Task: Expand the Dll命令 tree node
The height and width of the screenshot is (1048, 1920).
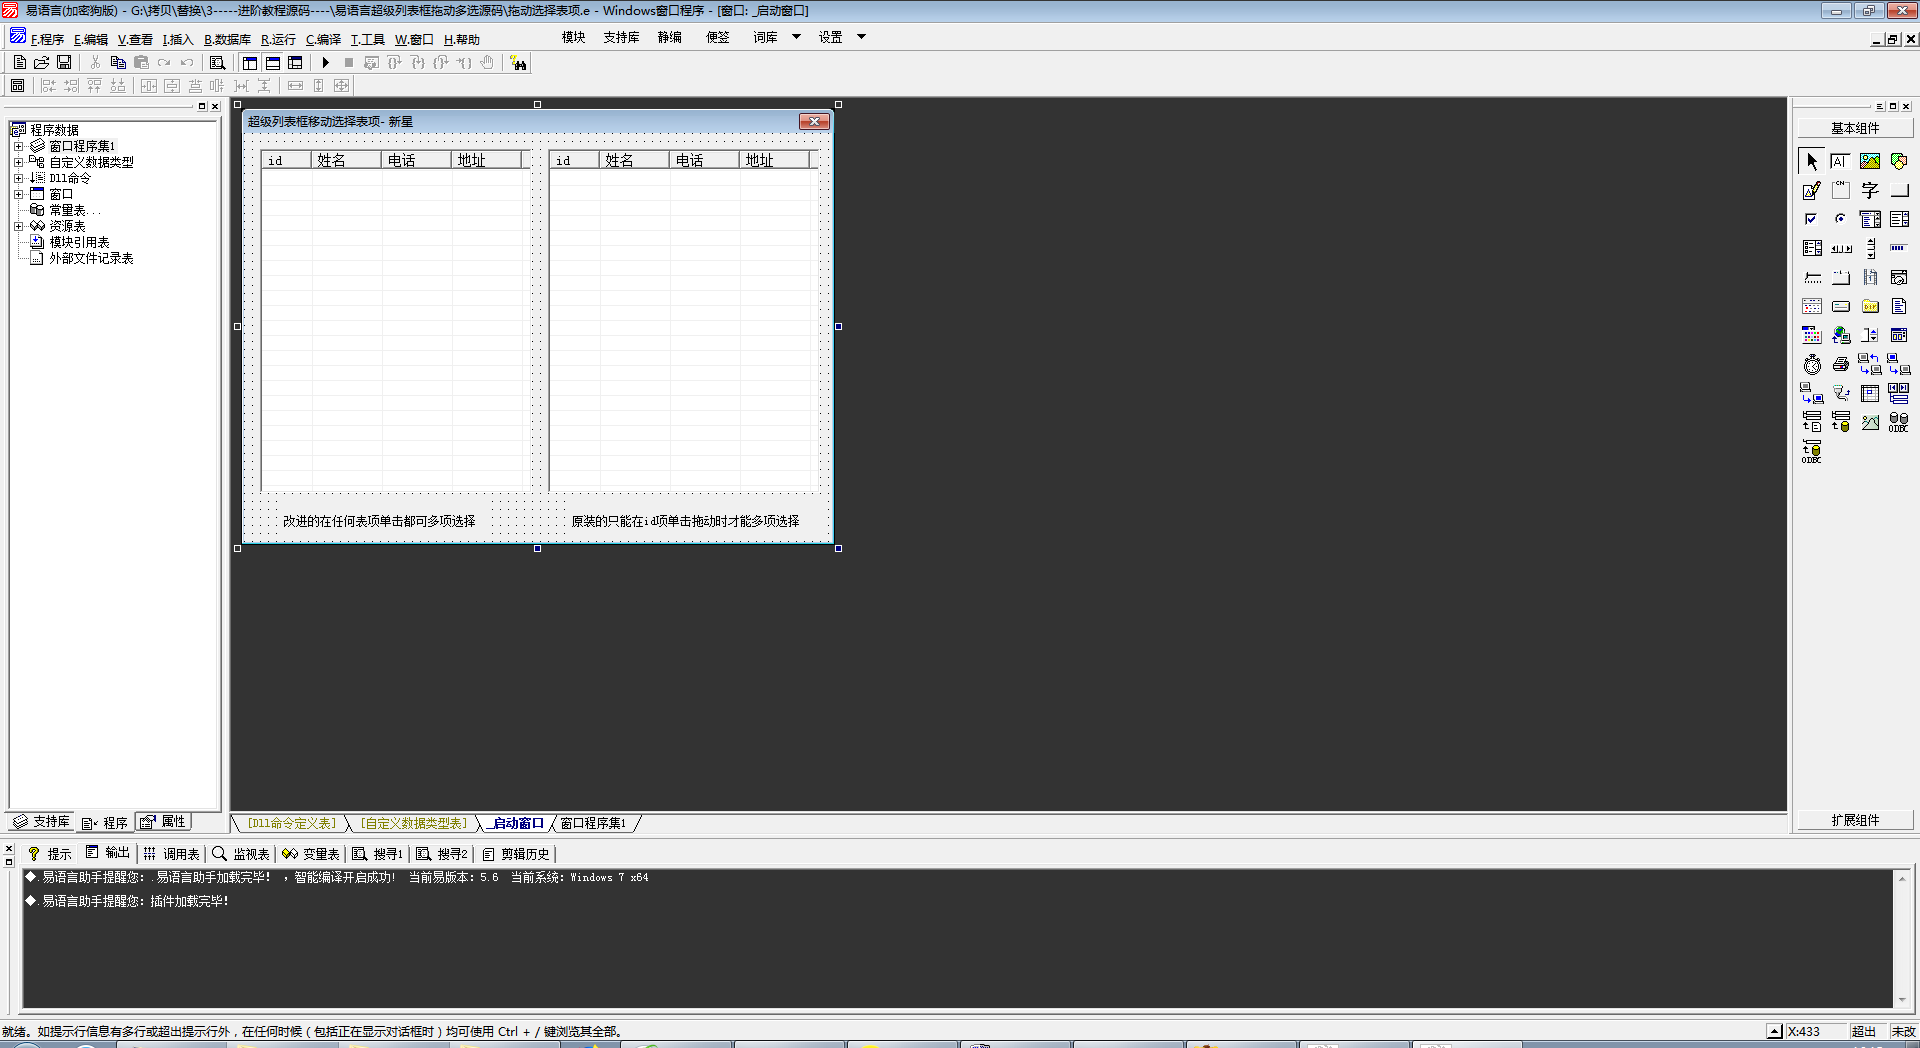Action: [x=18, y=178]
